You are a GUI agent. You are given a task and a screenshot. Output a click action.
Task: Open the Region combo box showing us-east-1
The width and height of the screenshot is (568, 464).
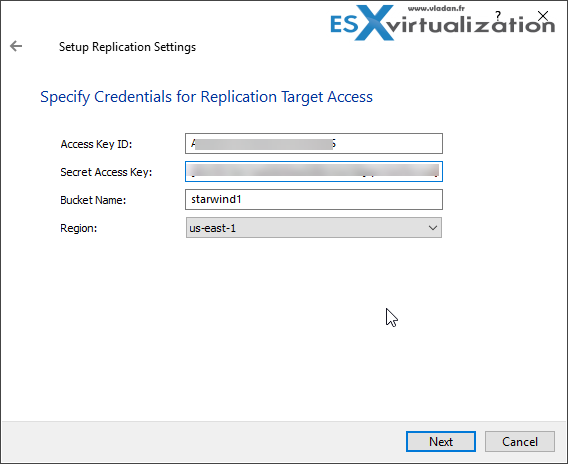tap(314, 228)
